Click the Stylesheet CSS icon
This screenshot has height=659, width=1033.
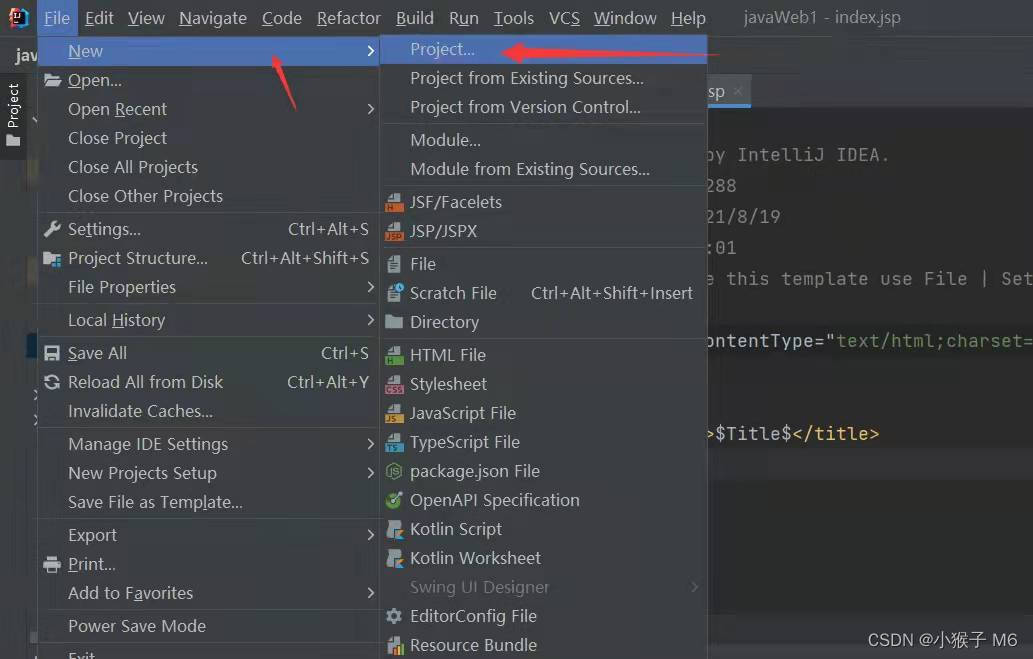[394, 384]
